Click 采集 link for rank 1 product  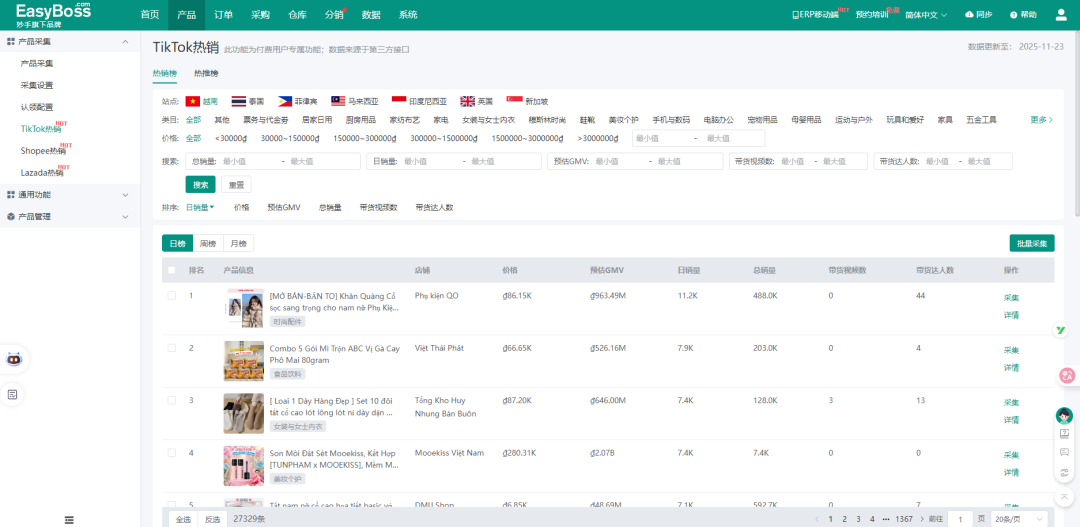1011,298
